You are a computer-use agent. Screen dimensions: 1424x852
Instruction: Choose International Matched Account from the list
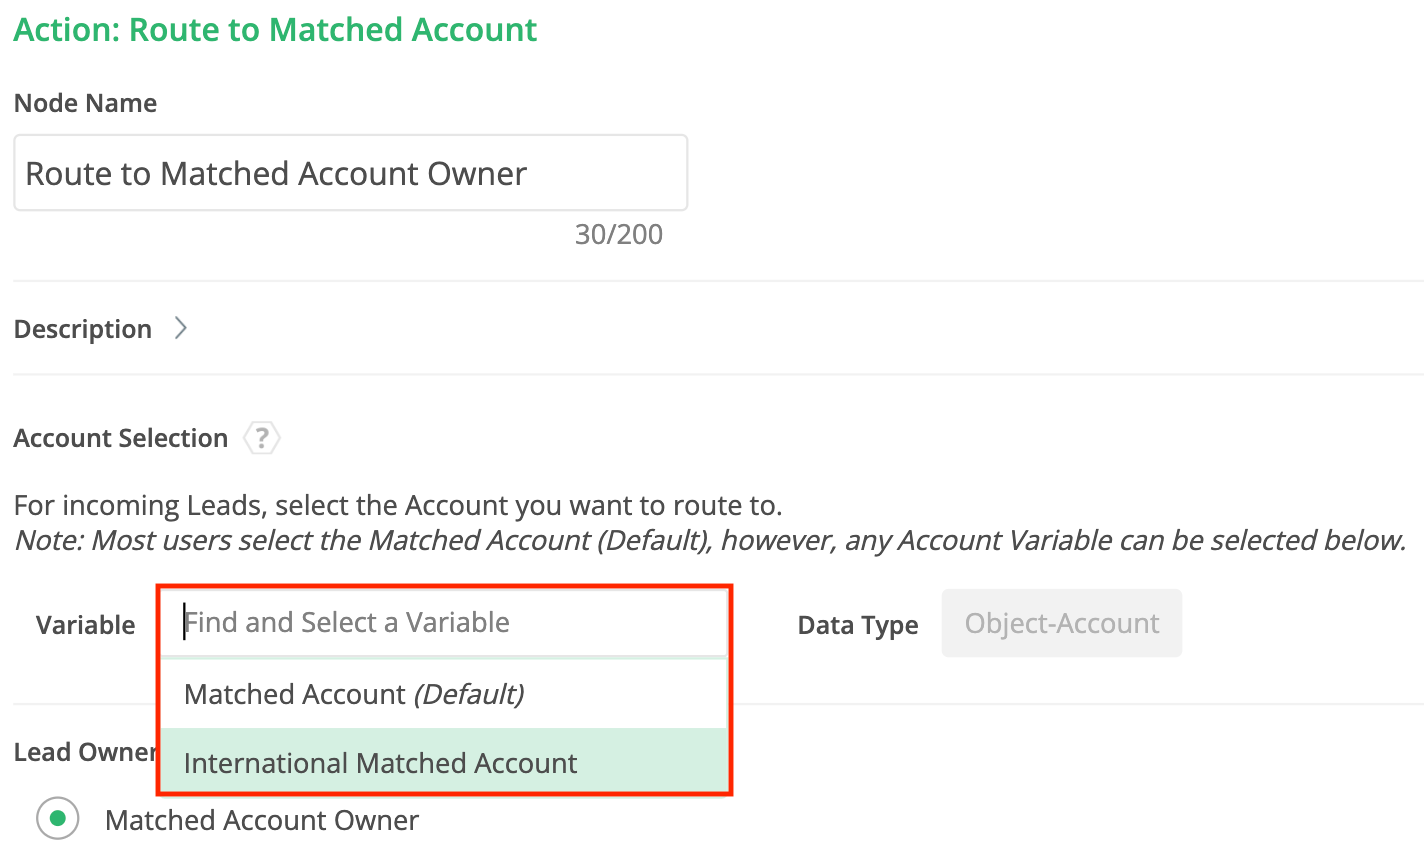[x=380, y=763]
